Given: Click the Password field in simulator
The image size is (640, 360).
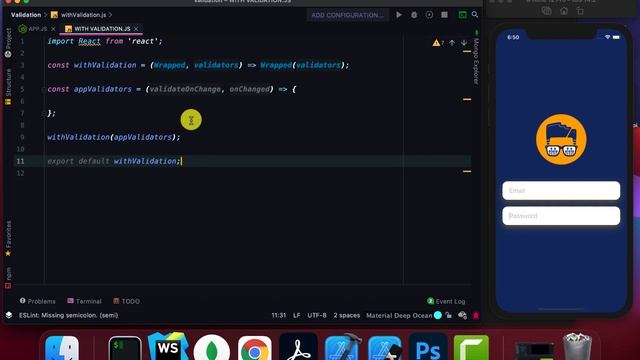Looking at the screenshot, I should pos(561,216).
